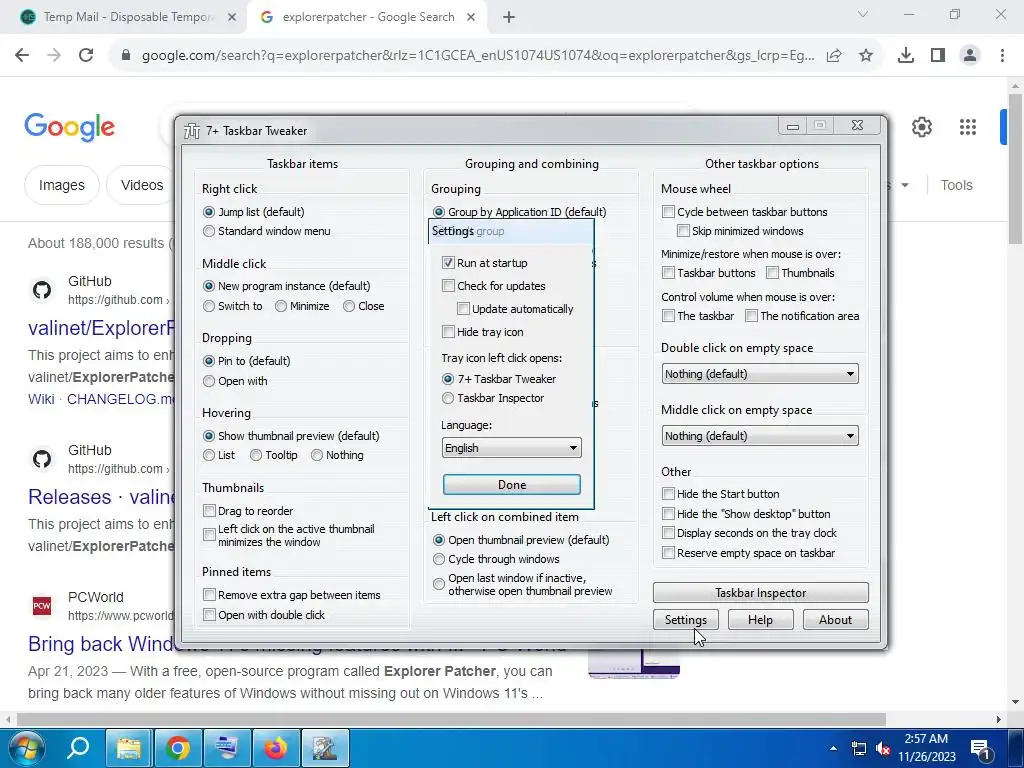Open the computer icon app in taskbar

(x=227, y=748)
